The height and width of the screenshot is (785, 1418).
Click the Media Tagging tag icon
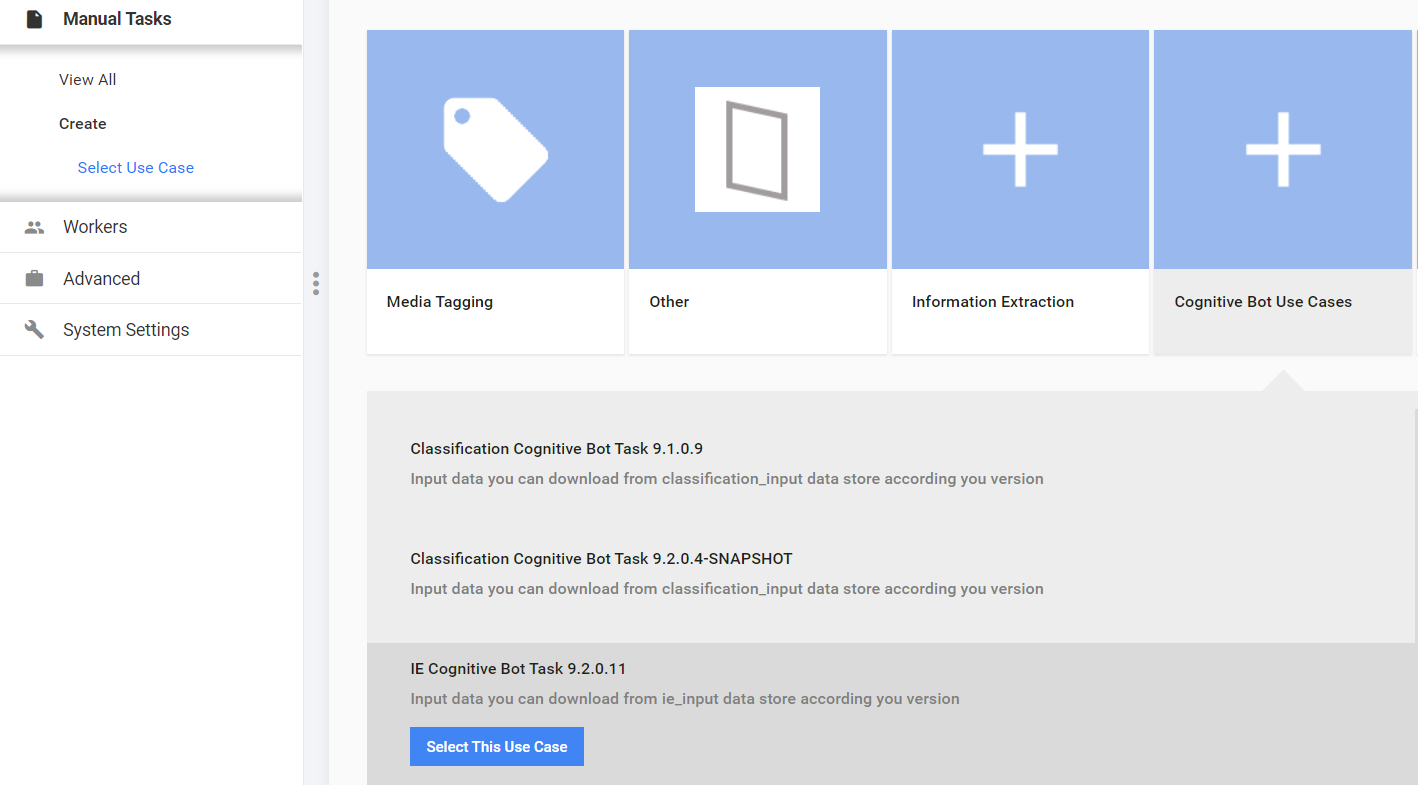point(496,149)
